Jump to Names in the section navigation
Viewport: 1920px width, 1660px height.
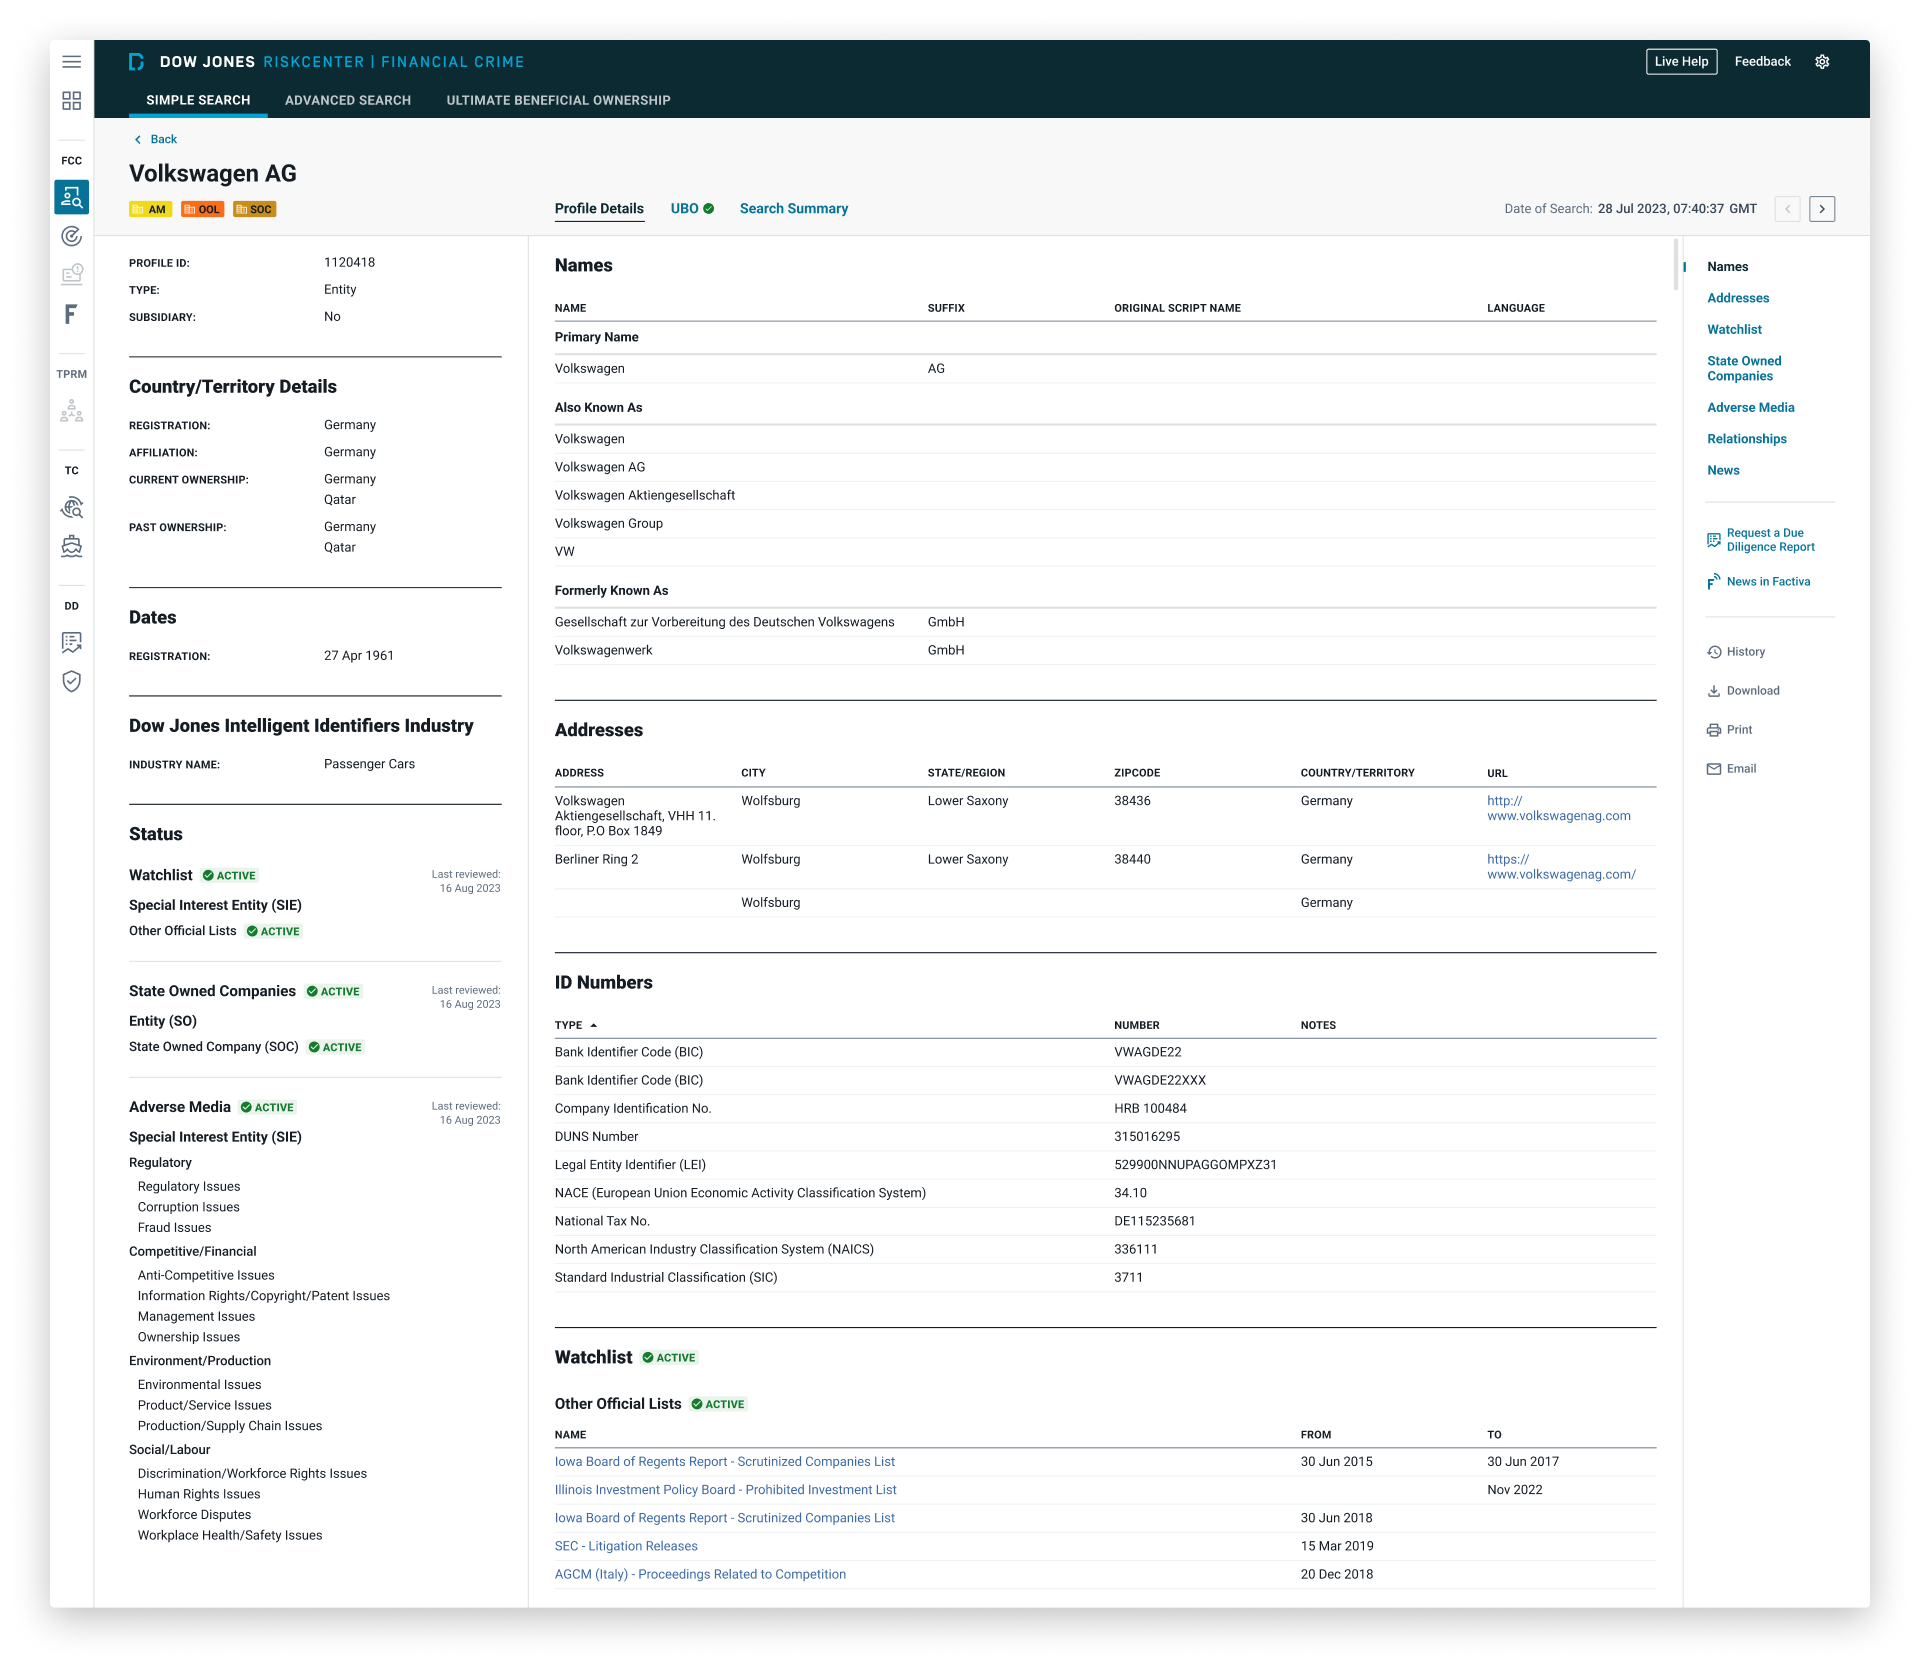click(1727, 267)
